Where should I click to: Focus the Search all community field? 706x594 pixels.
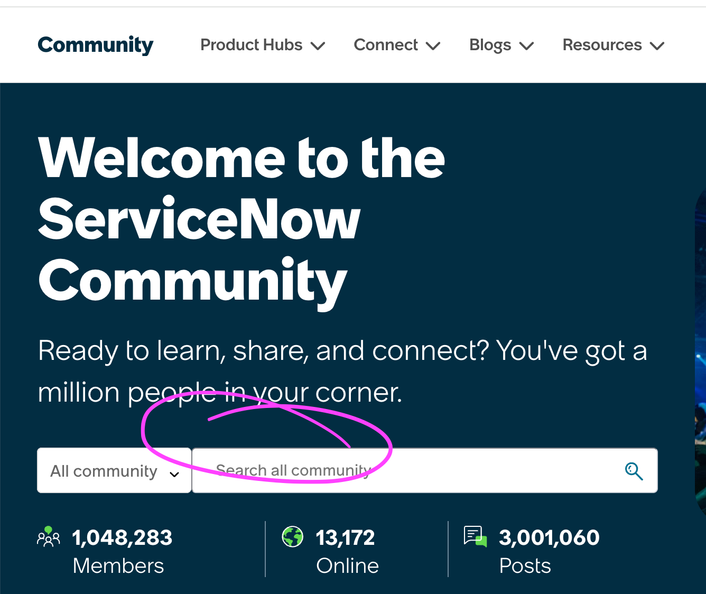[425, 471]
